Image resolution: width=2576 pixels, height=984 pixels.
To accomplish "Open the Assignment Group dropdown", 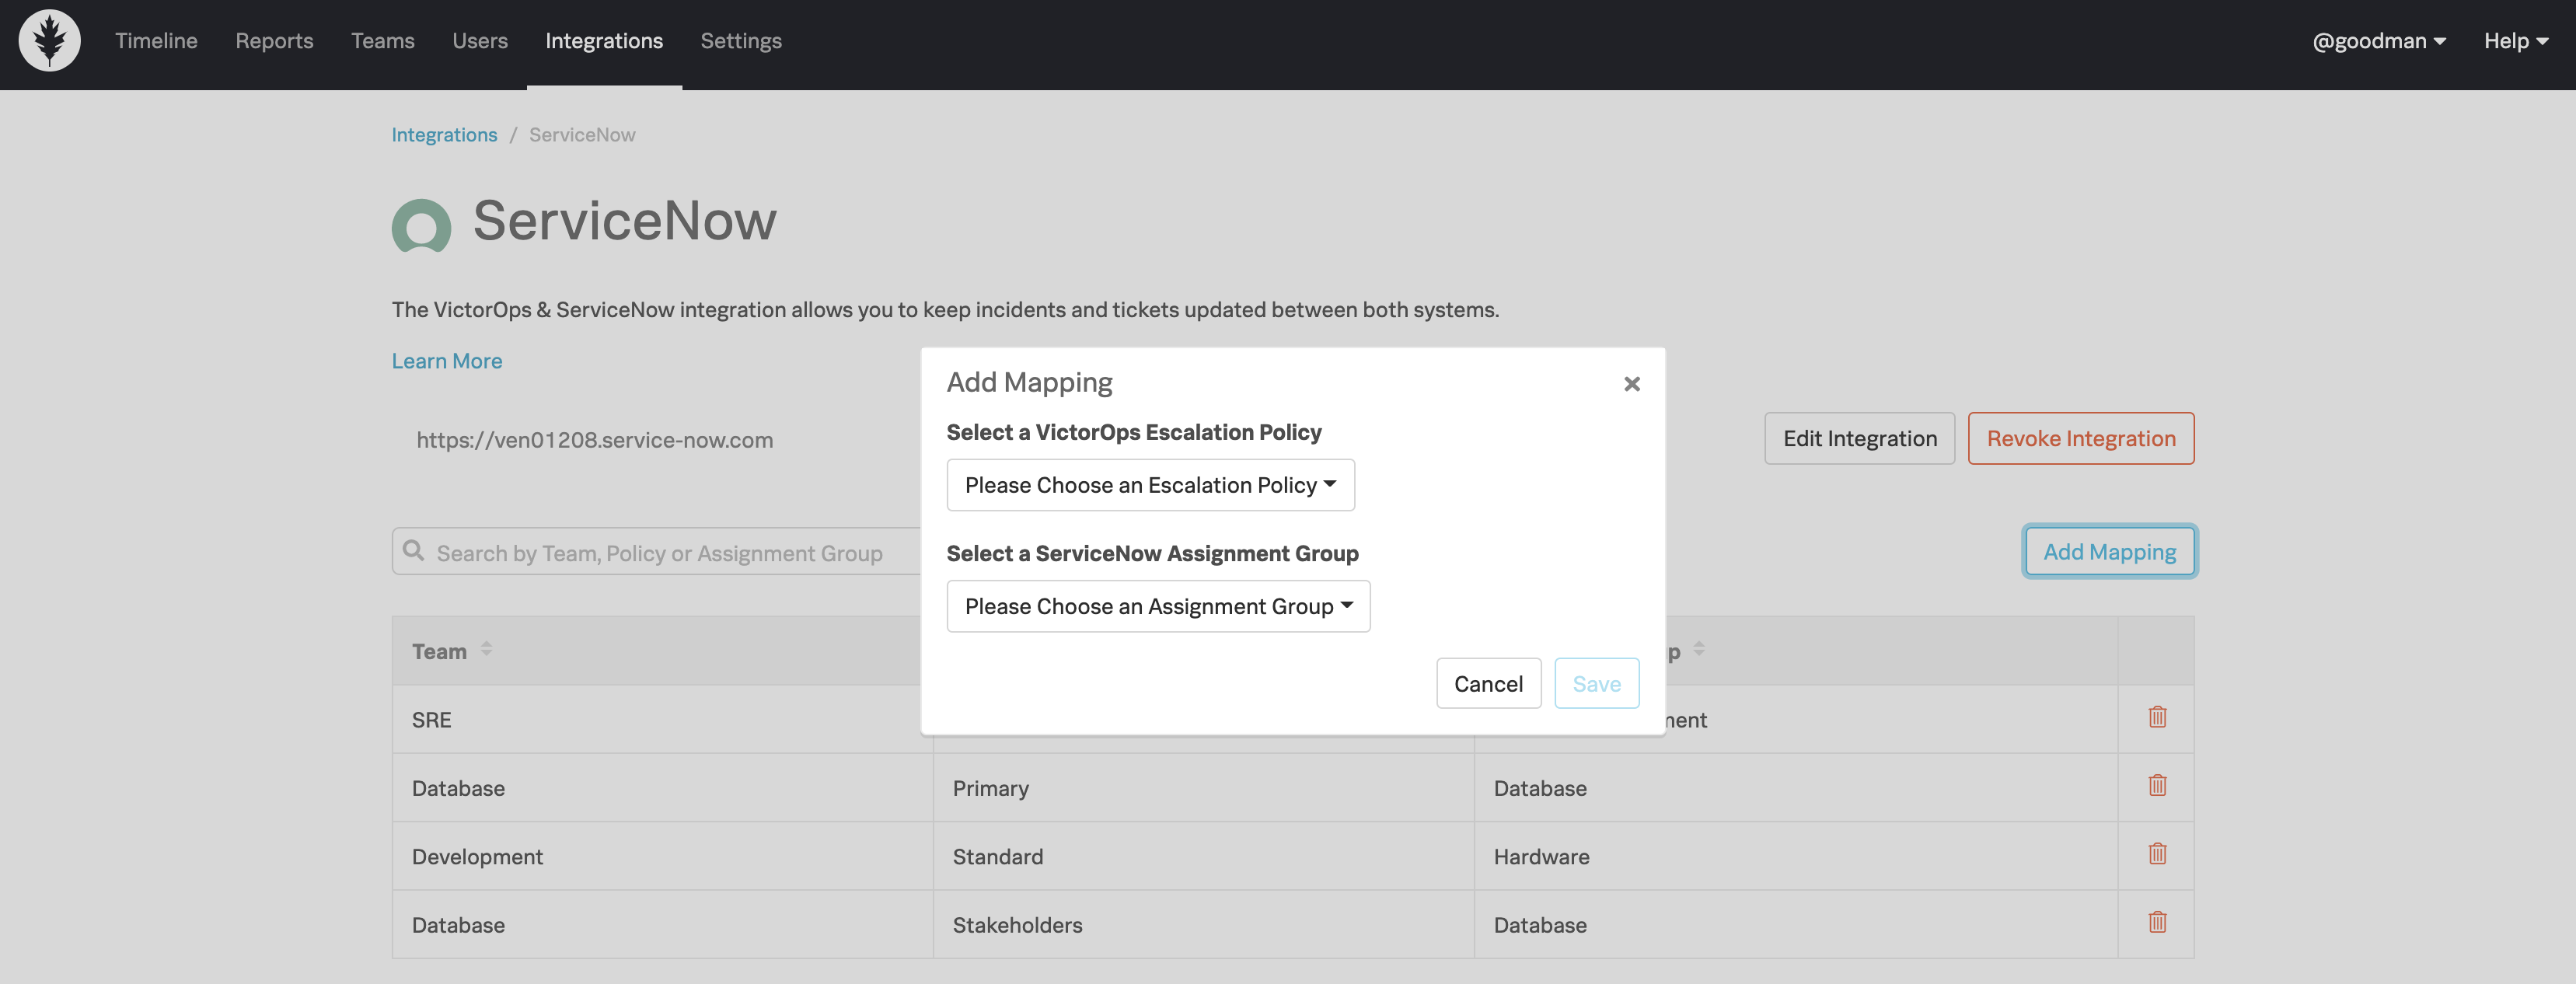I will click(x=1158, y=606).
